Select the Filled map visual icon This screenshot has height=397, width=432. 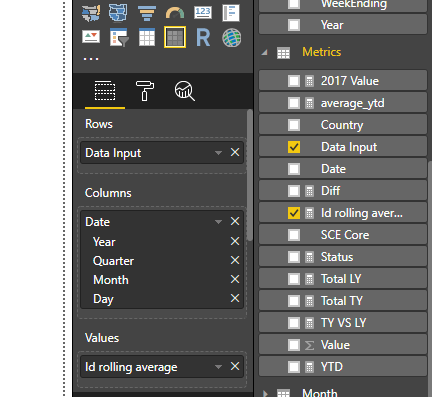(91, 13)
